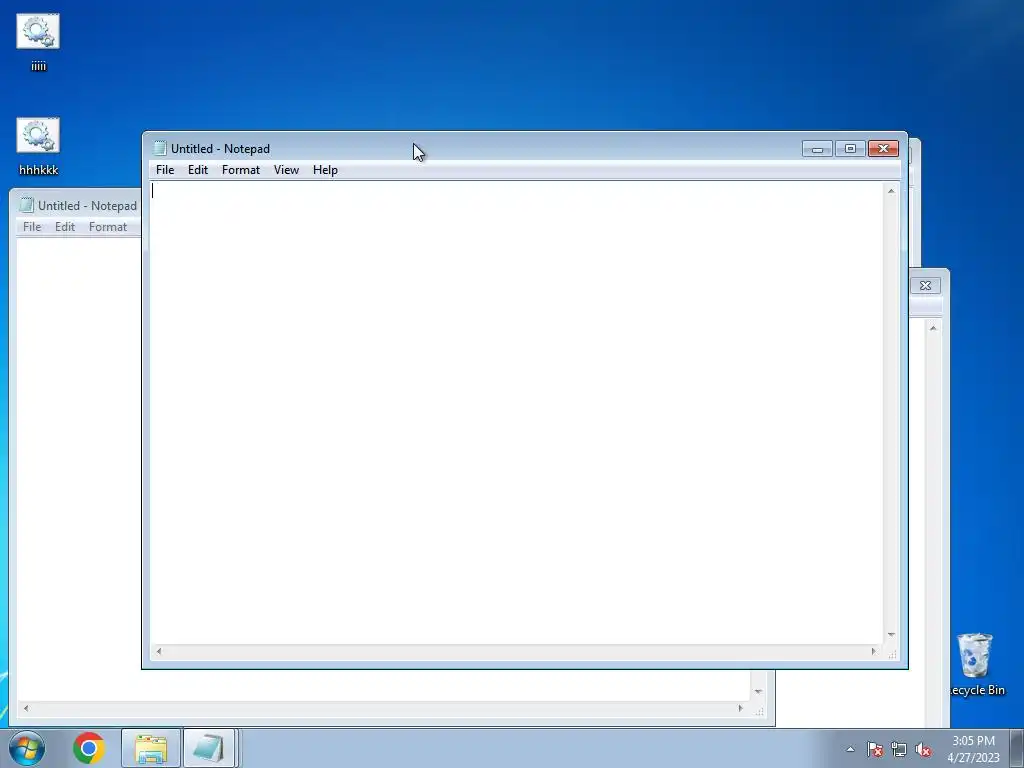
Task: Open the Windows Start menu orb
Action: coord(27,748)
